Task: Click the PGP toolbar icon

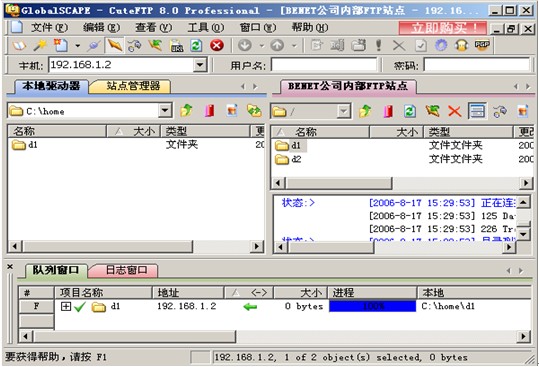Action: pos(482,45)
